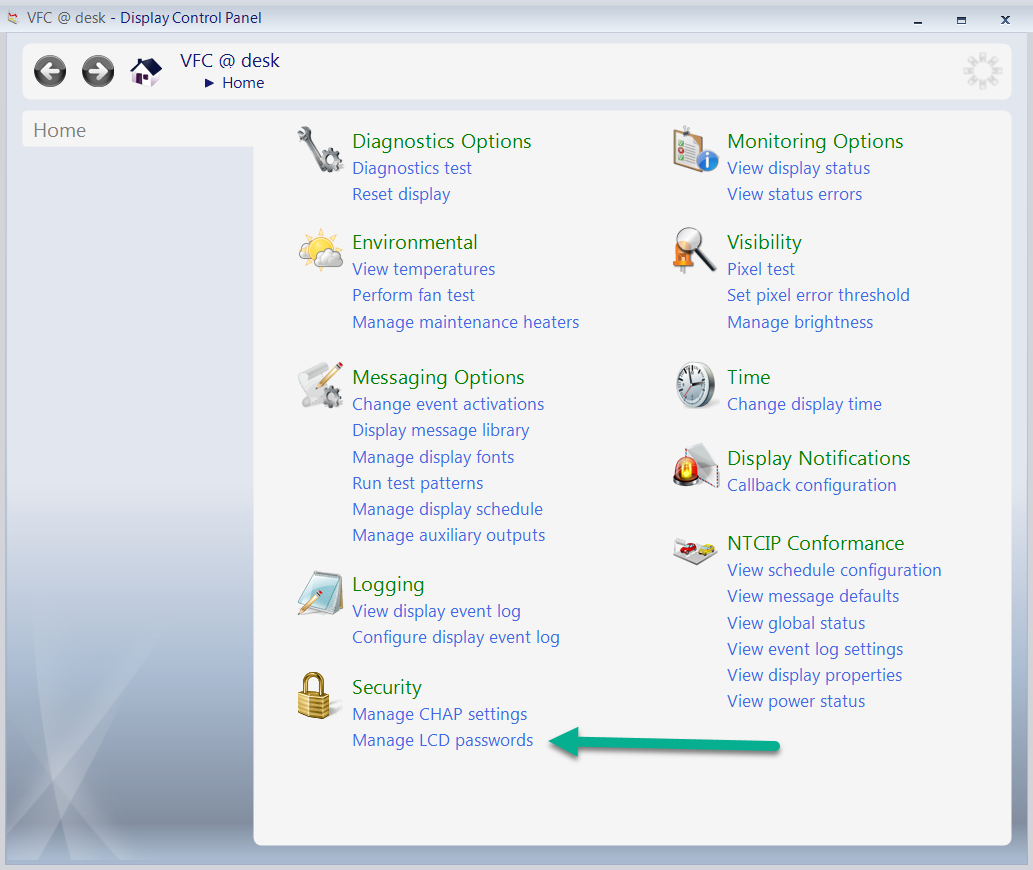Click the Monitoring Options clipboard icon
Viewport: 1033px width, 870px height.
[695, 150]
